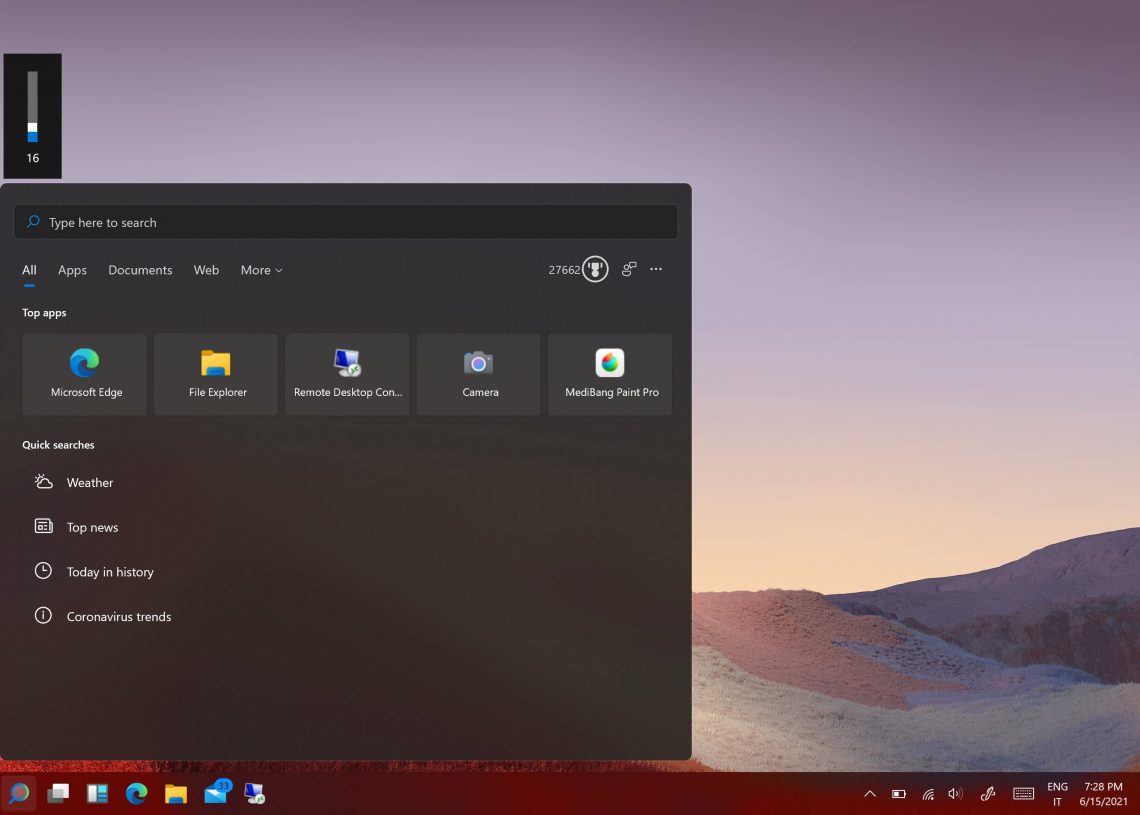
Task: Show hidden icons in the system tray
Action: point(869,793)
